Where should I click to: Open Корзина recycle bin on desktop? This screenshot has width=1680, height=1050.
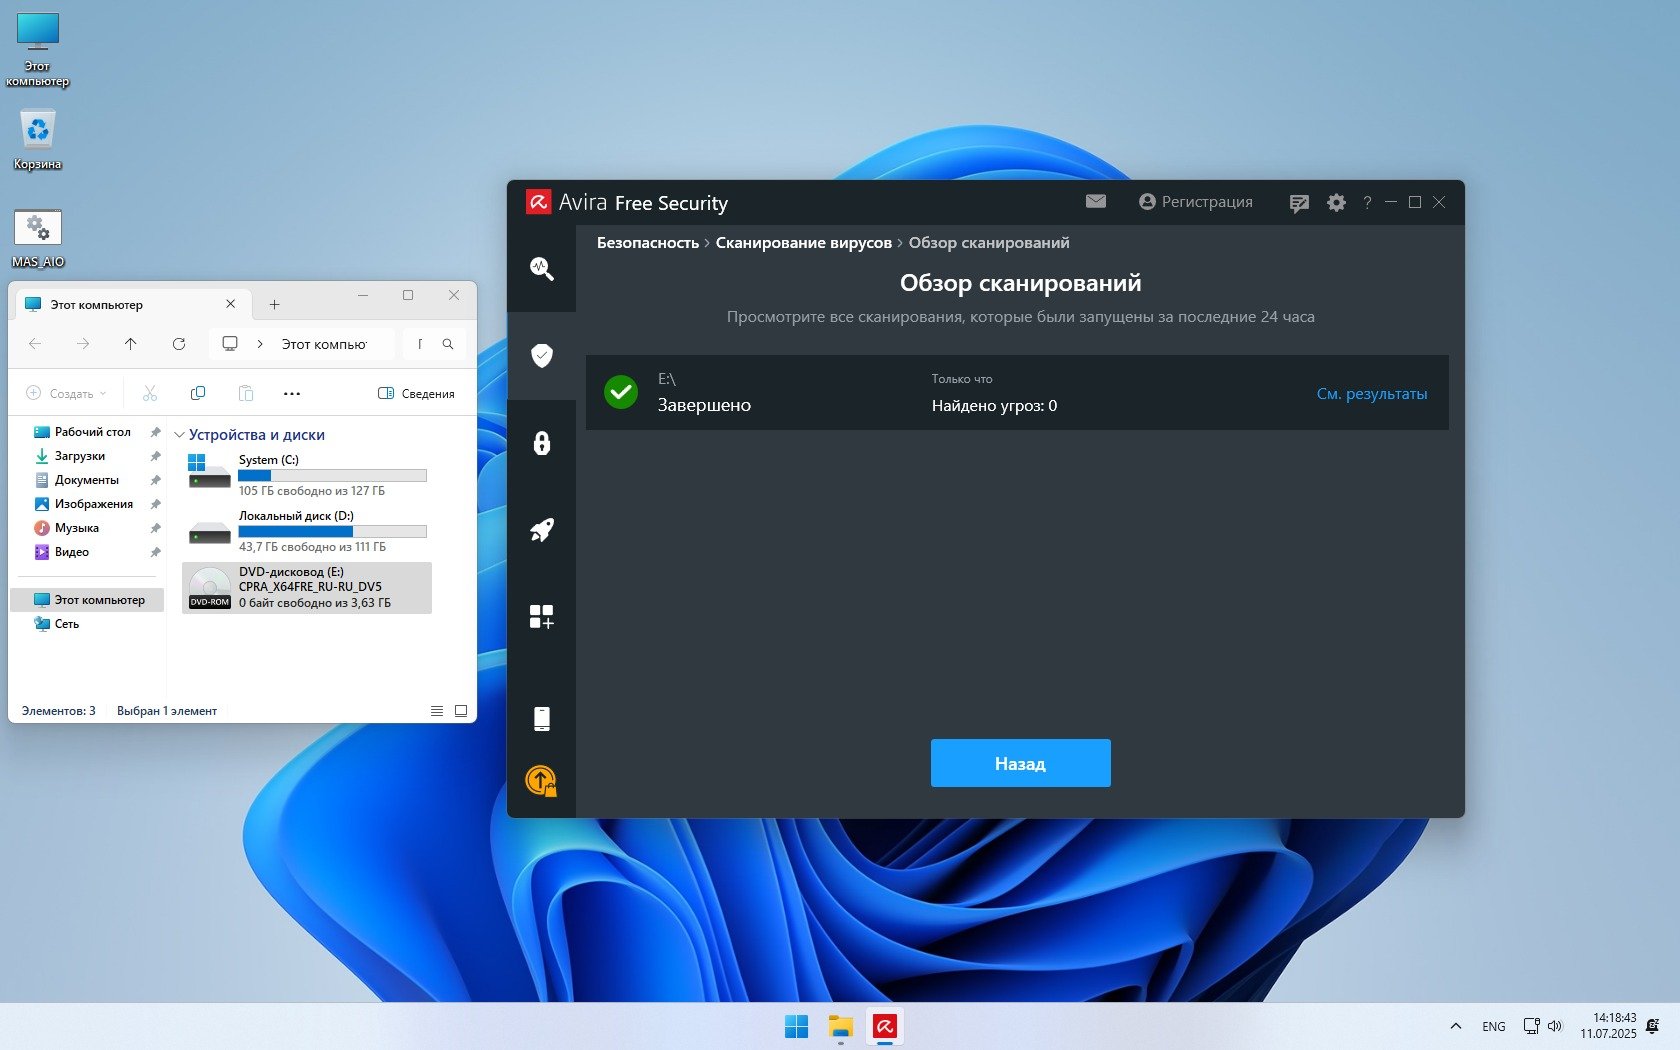(38, 140)
